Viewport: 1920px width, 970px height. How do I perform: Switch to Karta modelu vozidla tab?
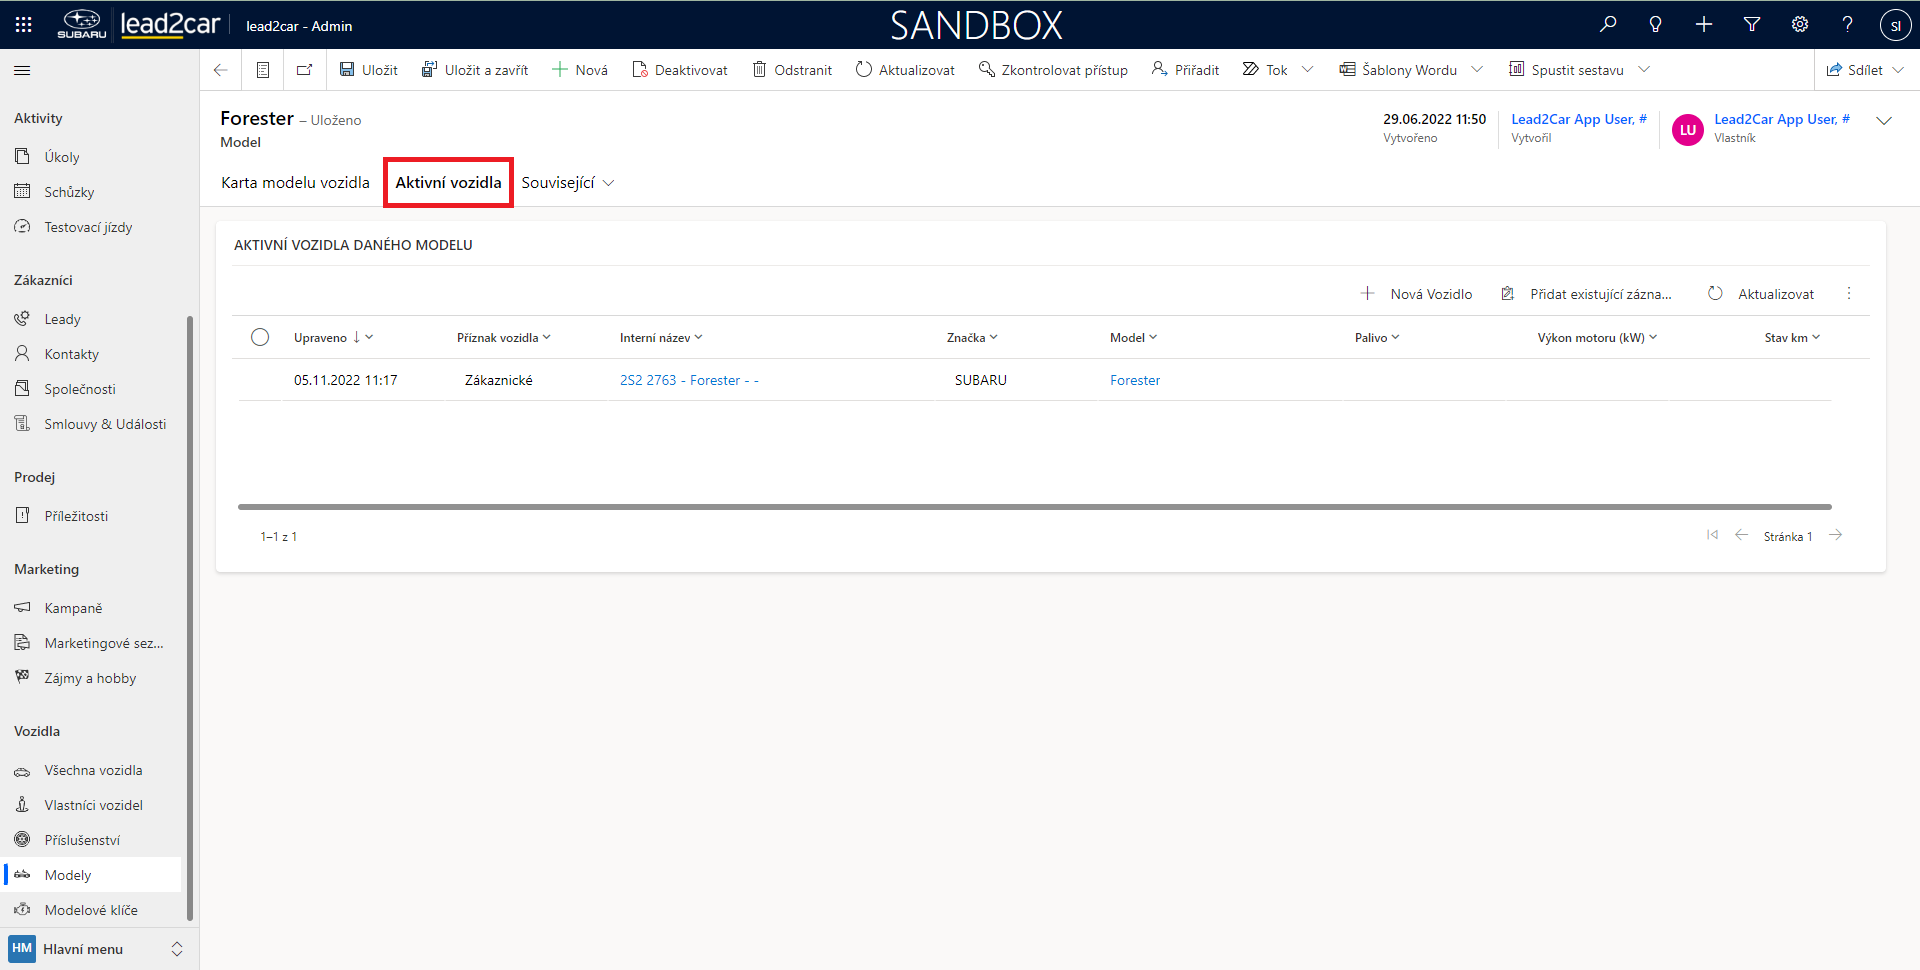click(x=295, y=183)
